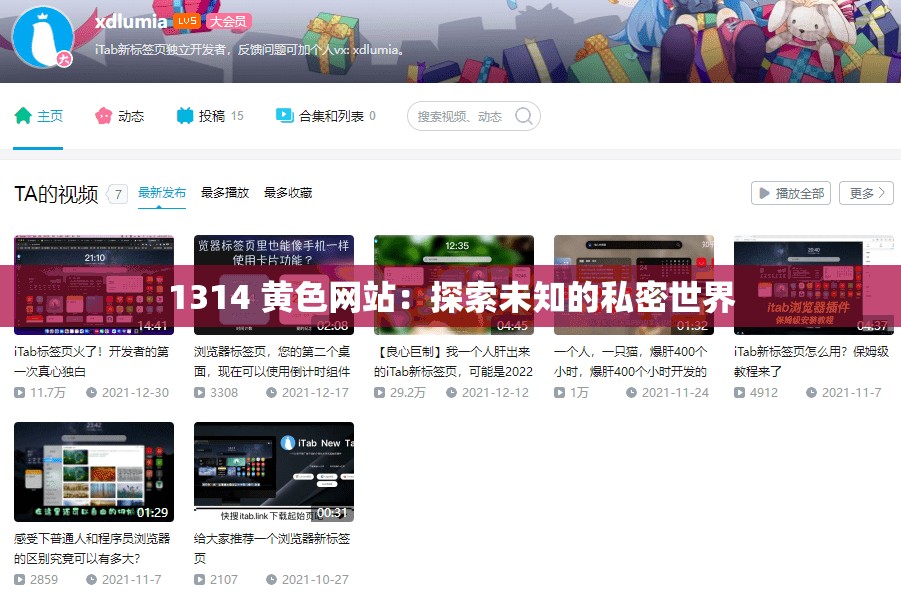The image size is (901, 593).
Task: Click the 投稿 submissions icon
Action: 184,116
